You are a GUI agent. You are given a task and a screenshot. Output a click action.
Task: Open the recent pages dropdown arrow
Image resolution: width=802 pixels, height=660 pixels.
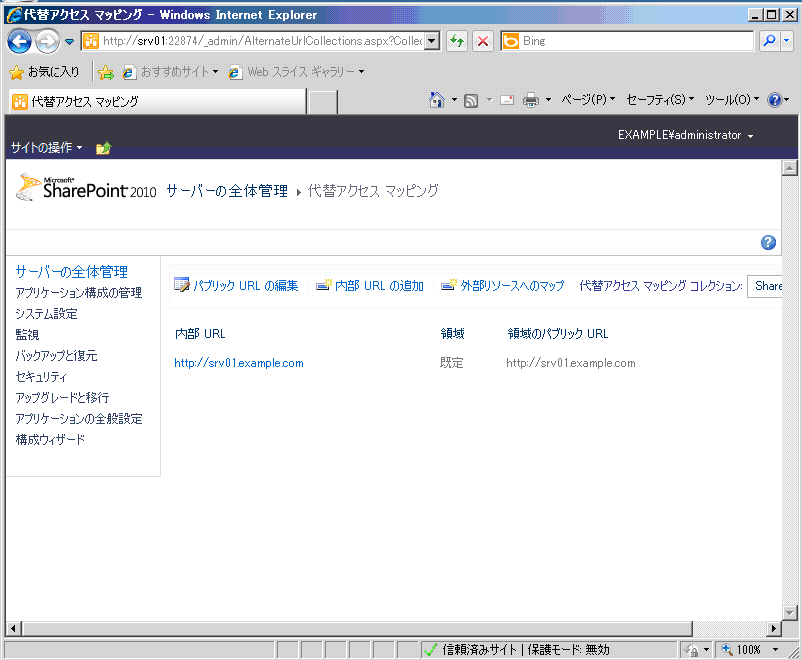tap(70, 41)
